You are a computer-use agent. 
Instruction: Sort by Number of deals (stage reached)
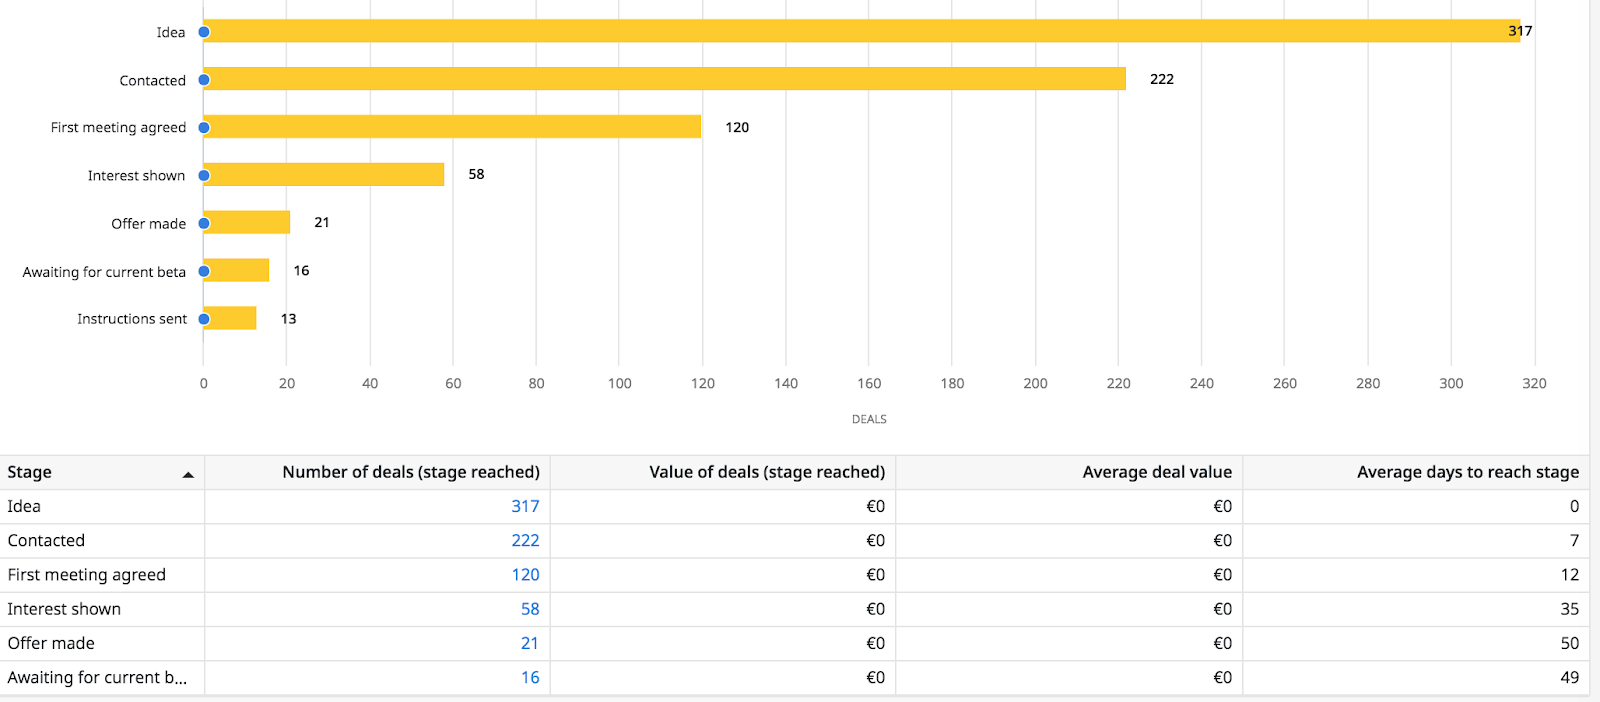click(410, 472)
